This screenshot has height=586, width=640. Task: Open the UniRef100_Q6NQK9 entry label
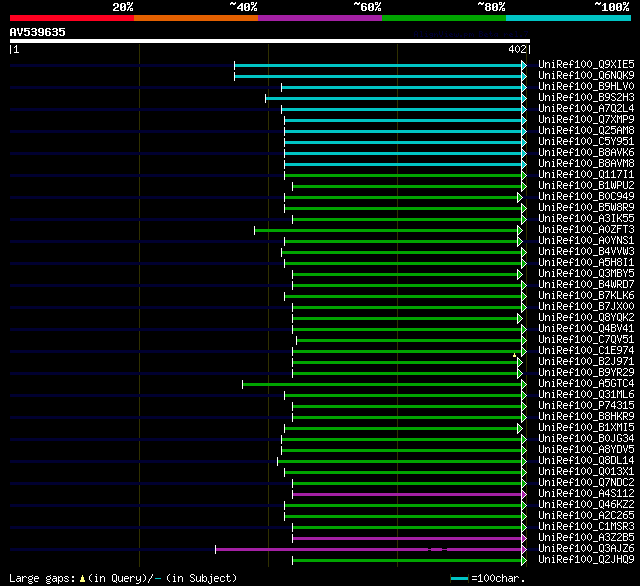coord(586,75)
